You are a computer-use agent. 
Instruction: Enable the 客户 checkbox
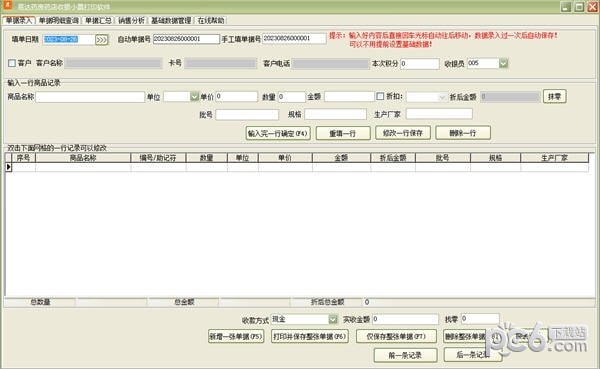[x=12, y=63]
